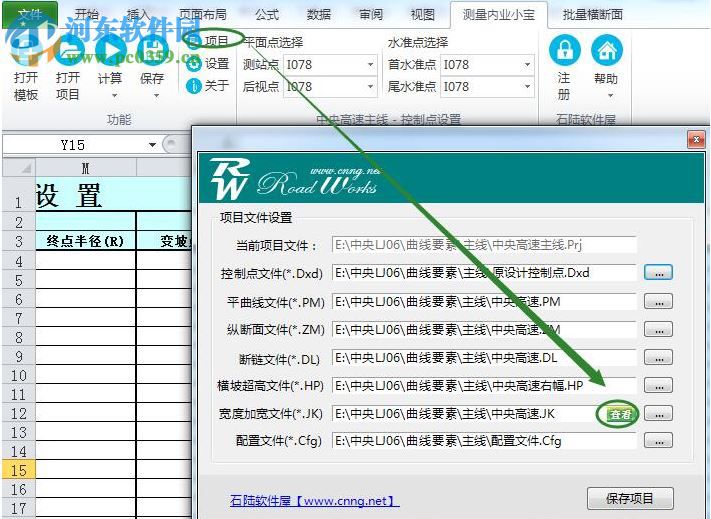Click the 打开模板 icon

[26, 49]
